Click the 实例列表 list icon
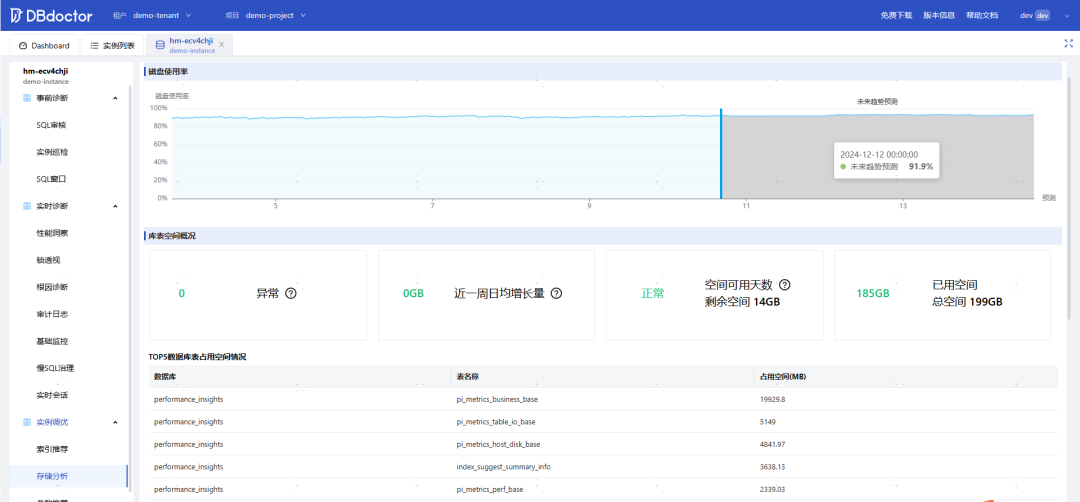The width and height of the screenshot is (1080, 502). click(x=94, y=45)
